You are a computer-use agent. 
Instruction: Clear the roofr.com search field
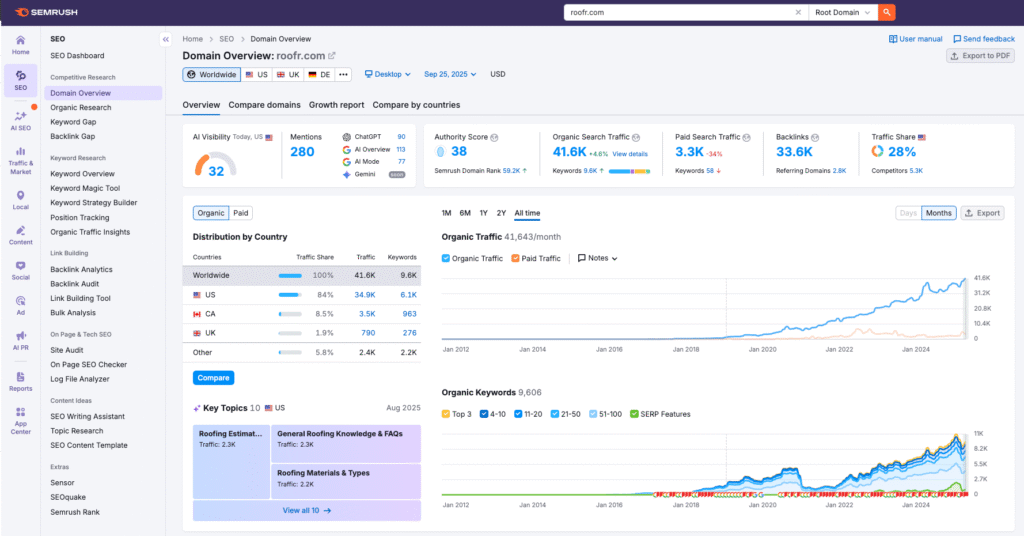(x=798, y=12)
